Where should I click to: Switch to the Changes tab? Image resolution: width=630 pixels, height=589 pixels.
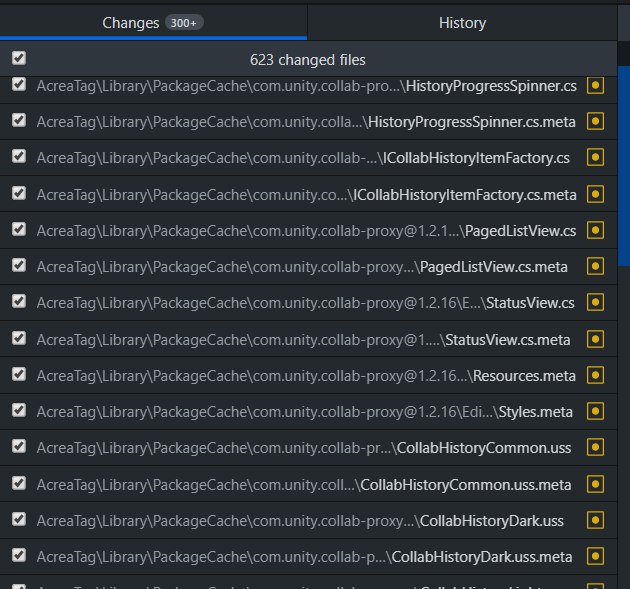(x=153, y=22)
